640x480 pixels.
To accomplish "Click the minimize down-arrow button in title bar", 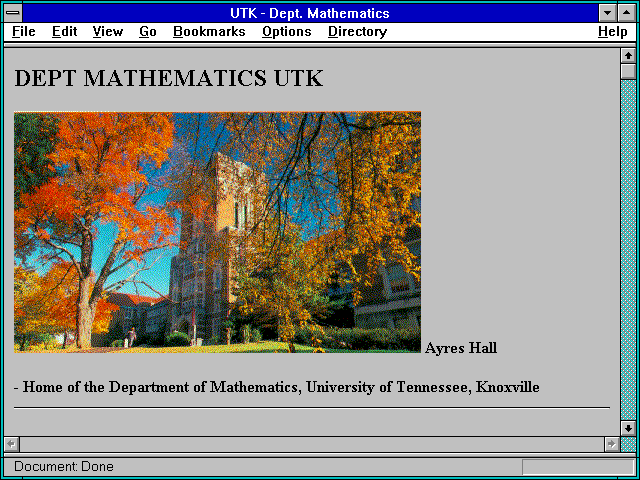I will point(608,13).
